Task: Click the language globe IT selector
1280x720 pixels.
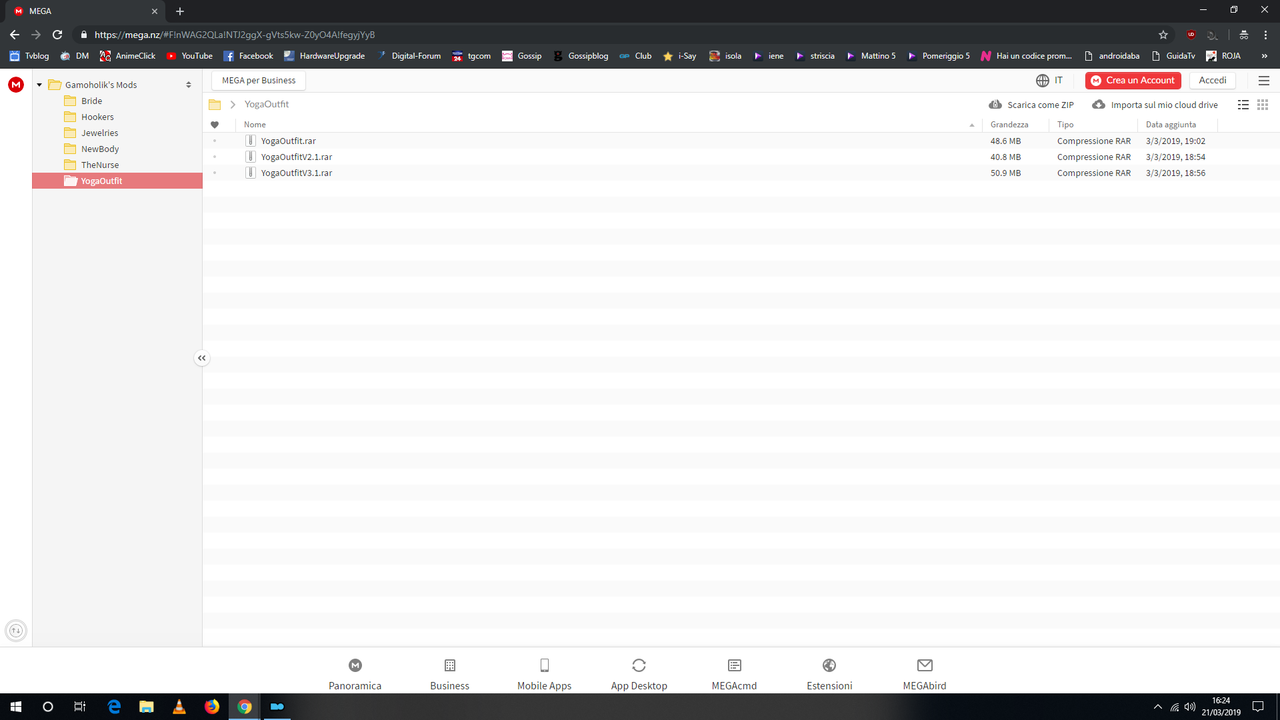Action: pyautogui.click(x=1049, y=80)
